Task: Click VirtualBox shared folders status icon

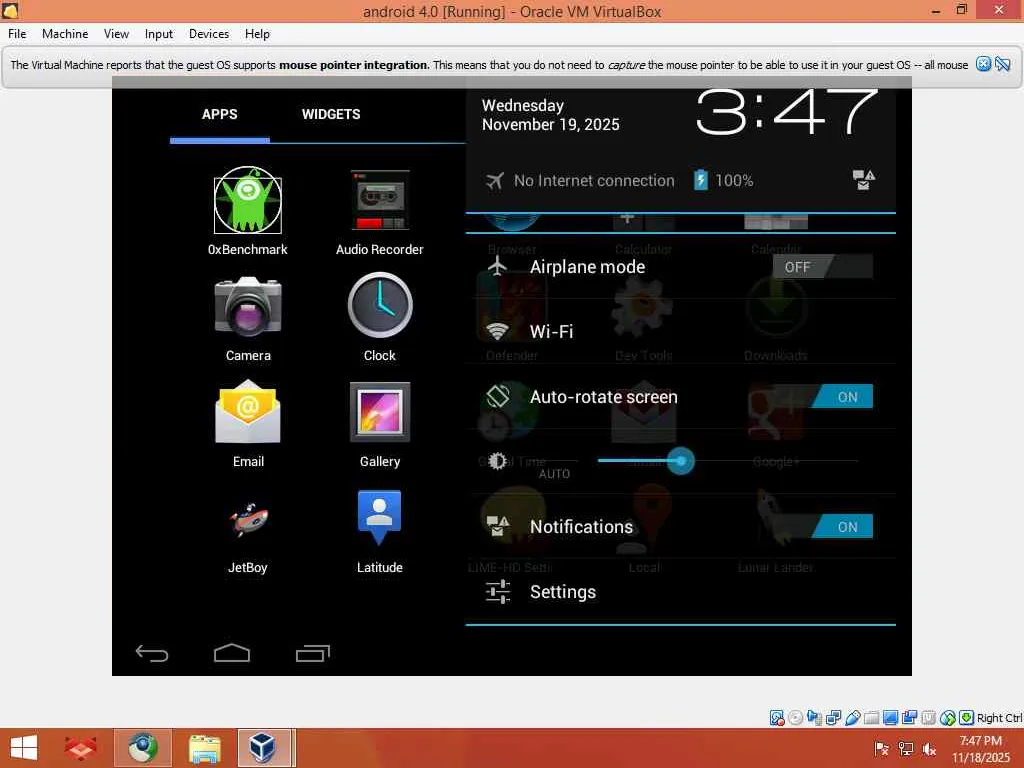Action: coord(871,718)
